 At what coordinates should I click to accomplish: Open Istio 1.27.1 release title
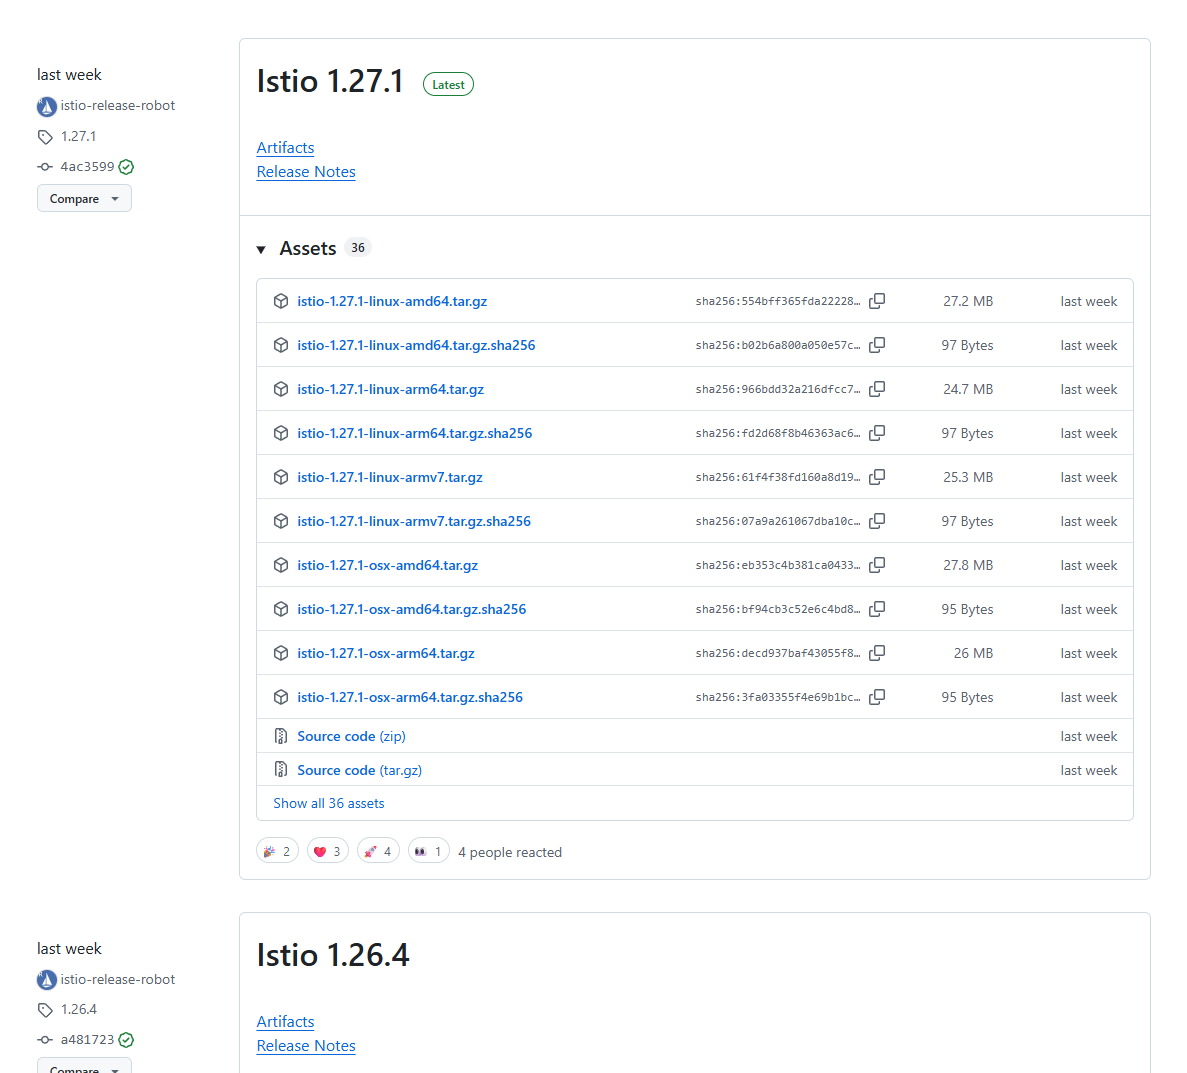tap(330, 81)
